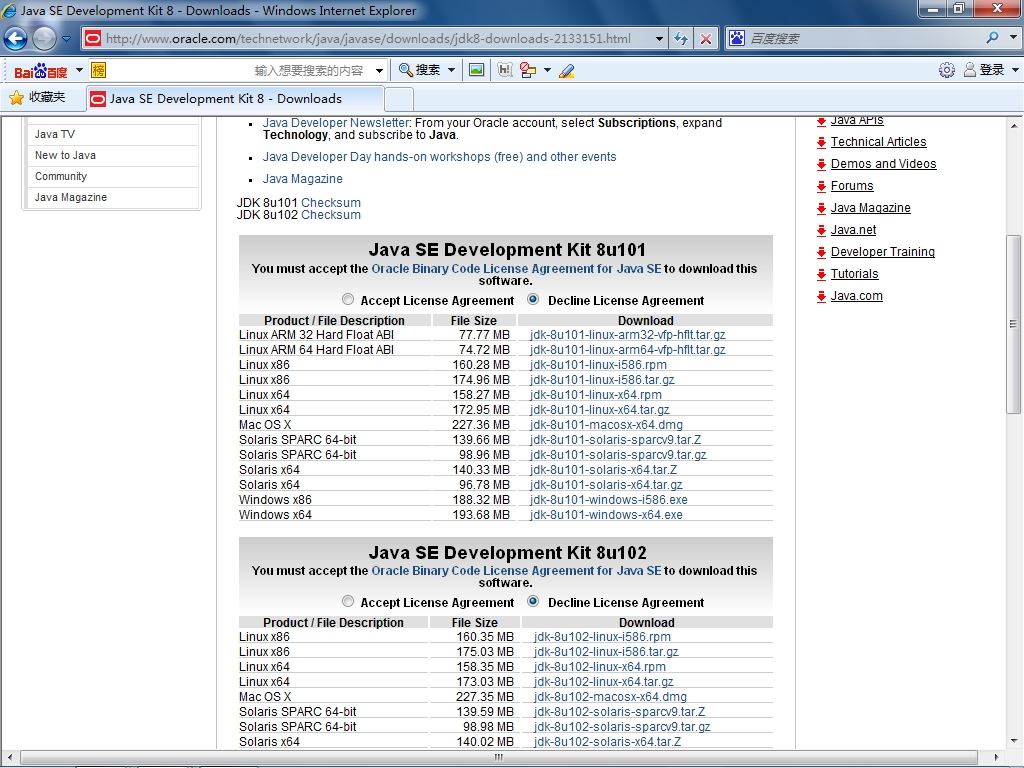The width and height of the screenshot is (1024, 768).
Task: Click the 188.32 MB file size cell
Action: 481,500
